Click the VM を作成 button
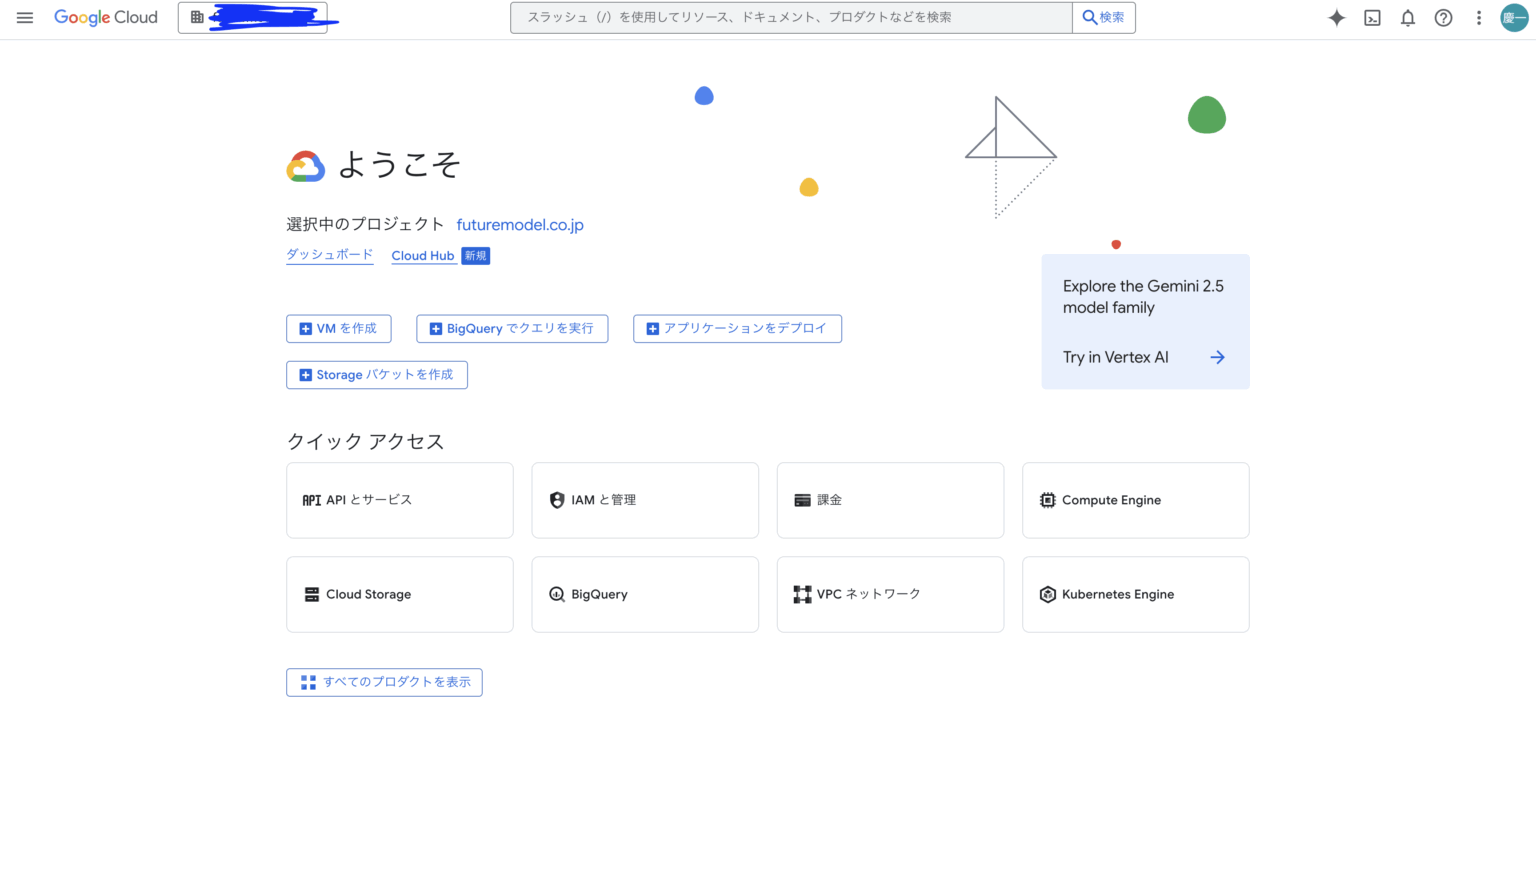Image resolution: width=1536 pixels, height=878 pixels. (x=338, y=328)
